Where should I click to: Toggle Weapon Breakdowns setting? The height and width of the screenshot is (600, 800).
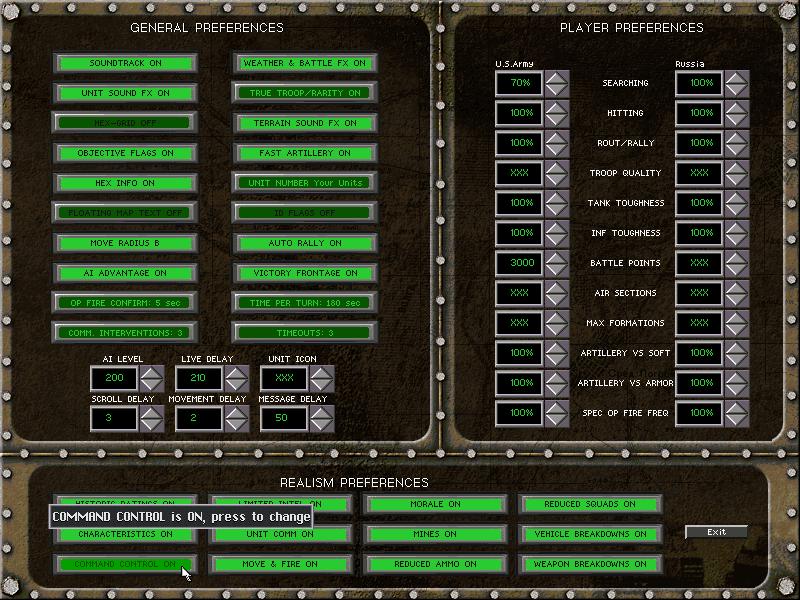click(590, 564)
